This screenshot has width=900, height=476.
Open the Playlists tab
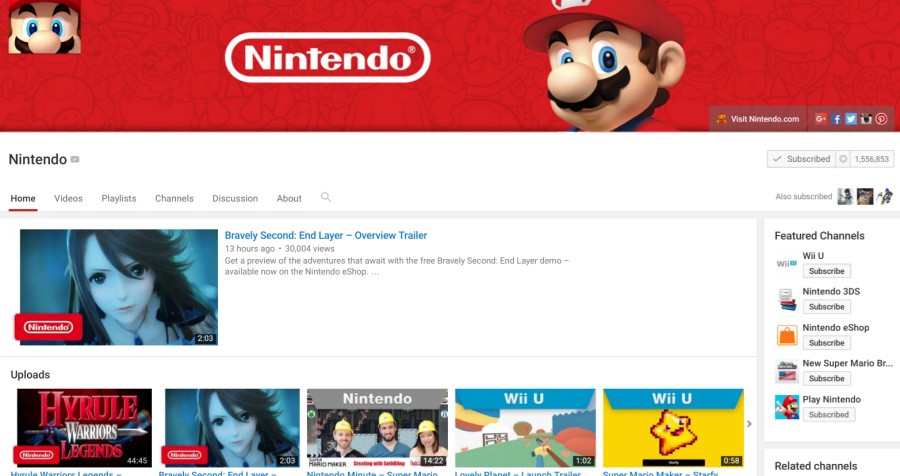[x=119, y=198]
